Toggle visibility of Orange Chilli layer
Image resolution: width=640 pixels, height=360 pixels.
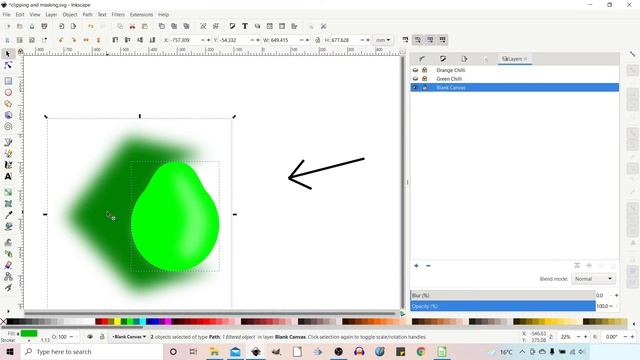pos(416,70)
